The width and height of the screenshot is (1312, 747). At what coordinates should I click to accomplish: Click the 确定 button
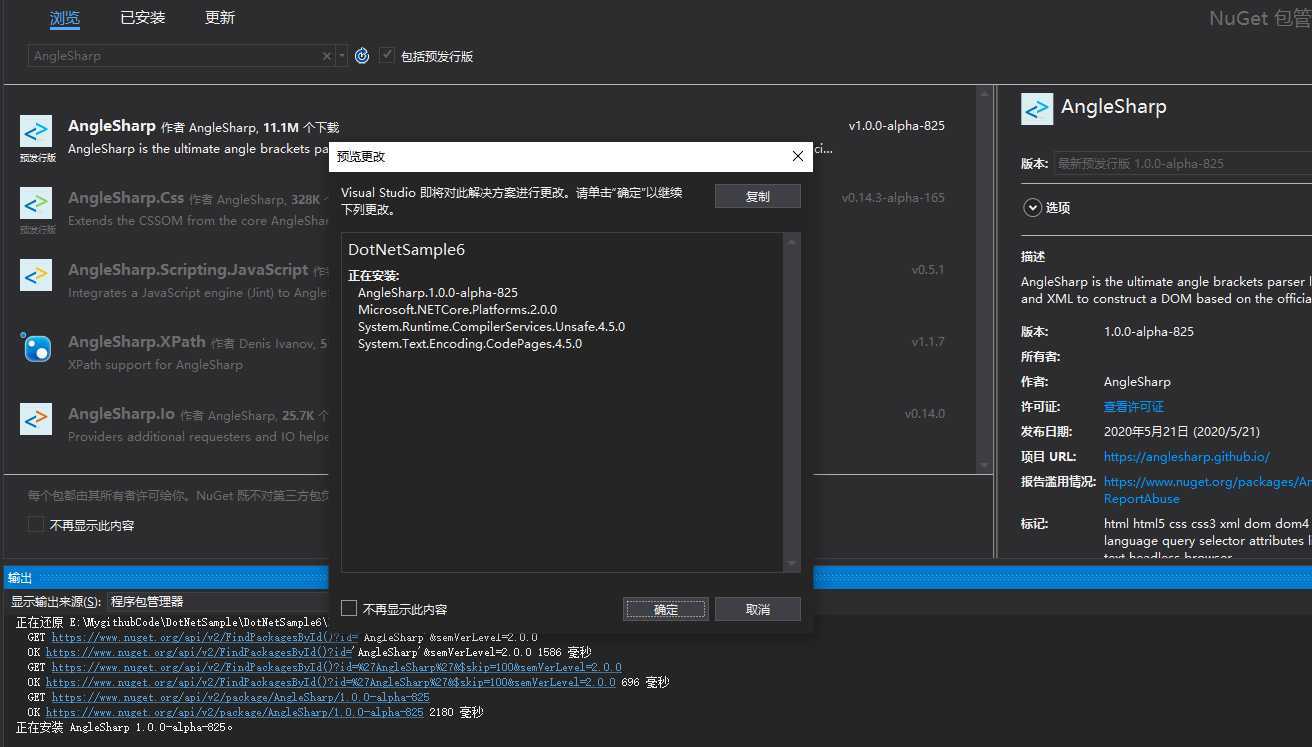[666, 609]
